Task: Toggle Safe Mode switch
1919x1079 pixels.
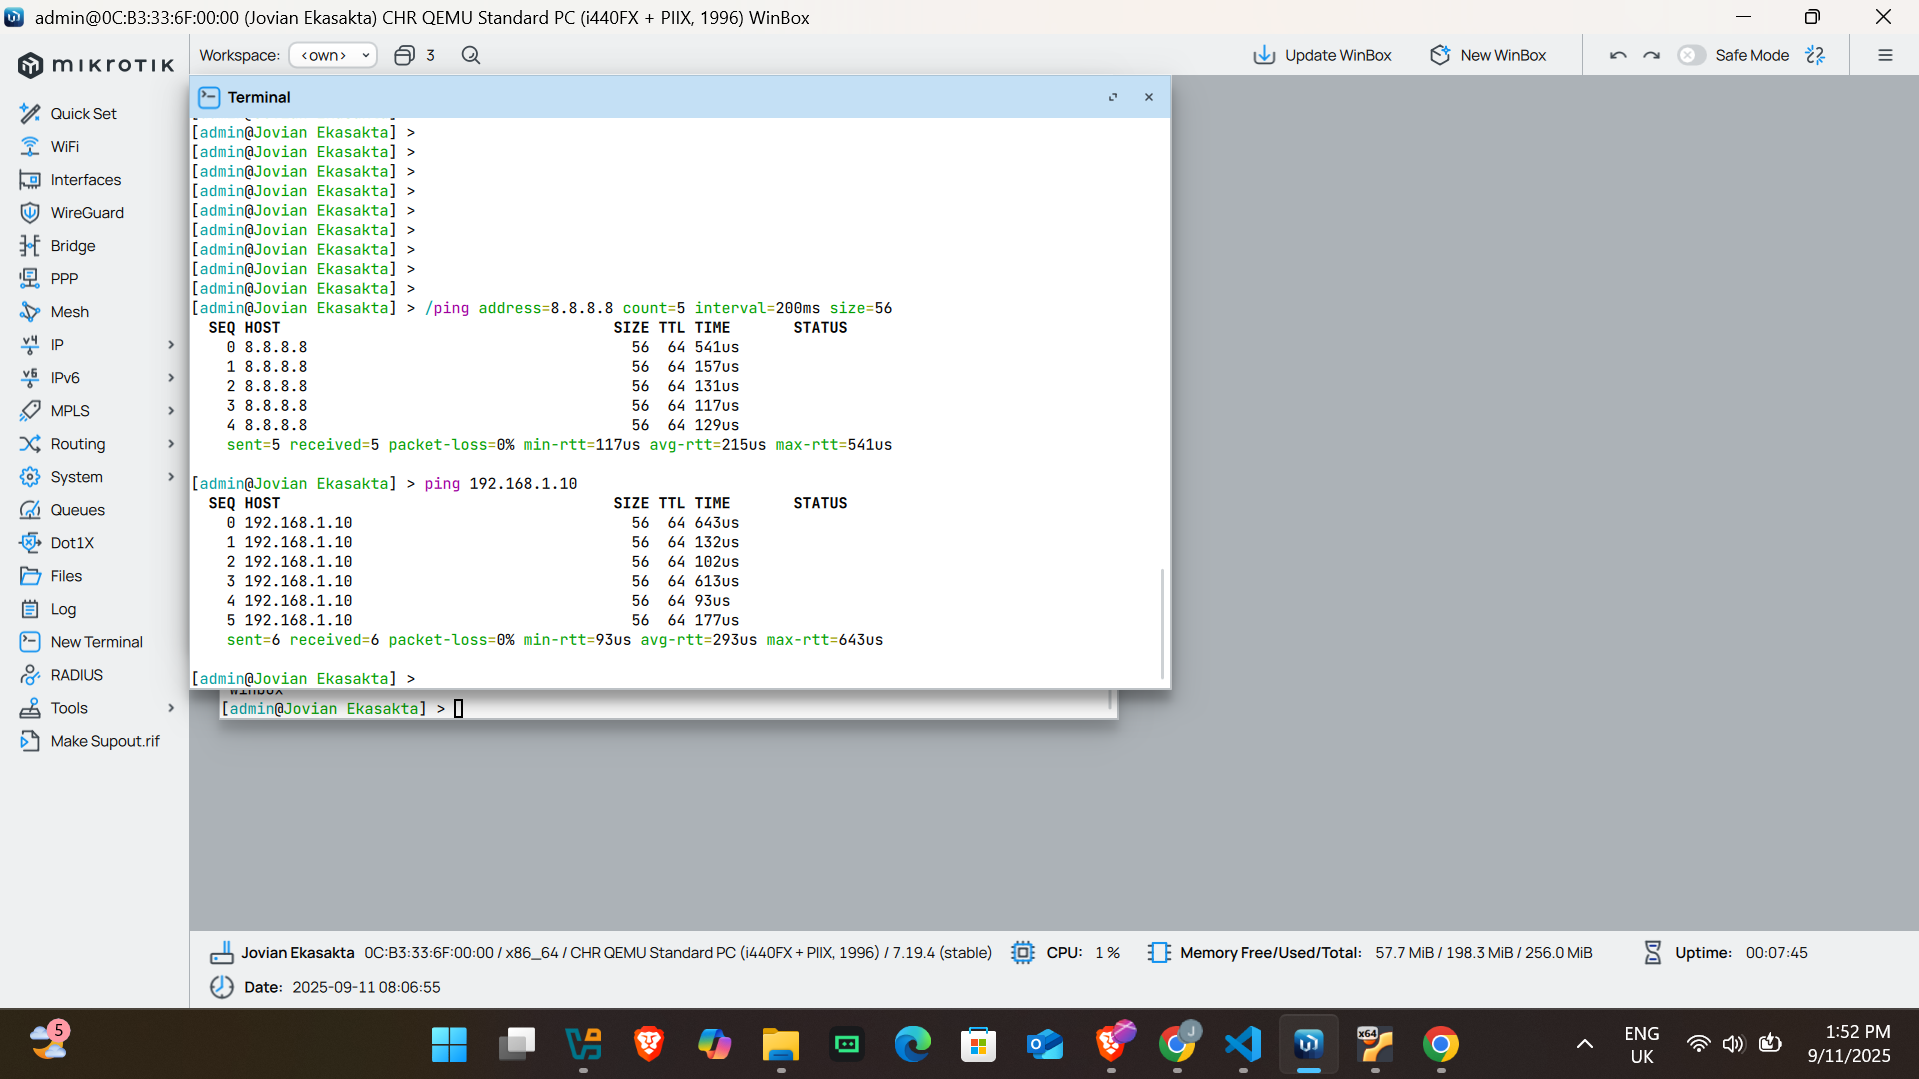Action: 1691,55
